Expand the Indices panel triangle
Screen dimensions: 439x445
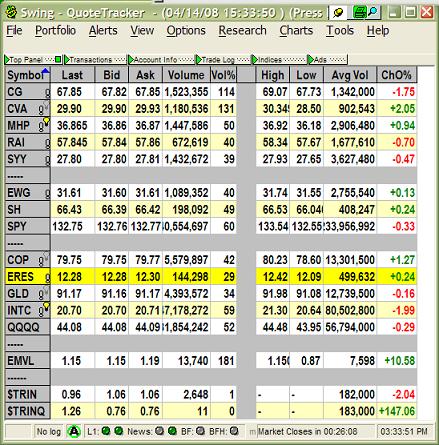pos(255,60)
